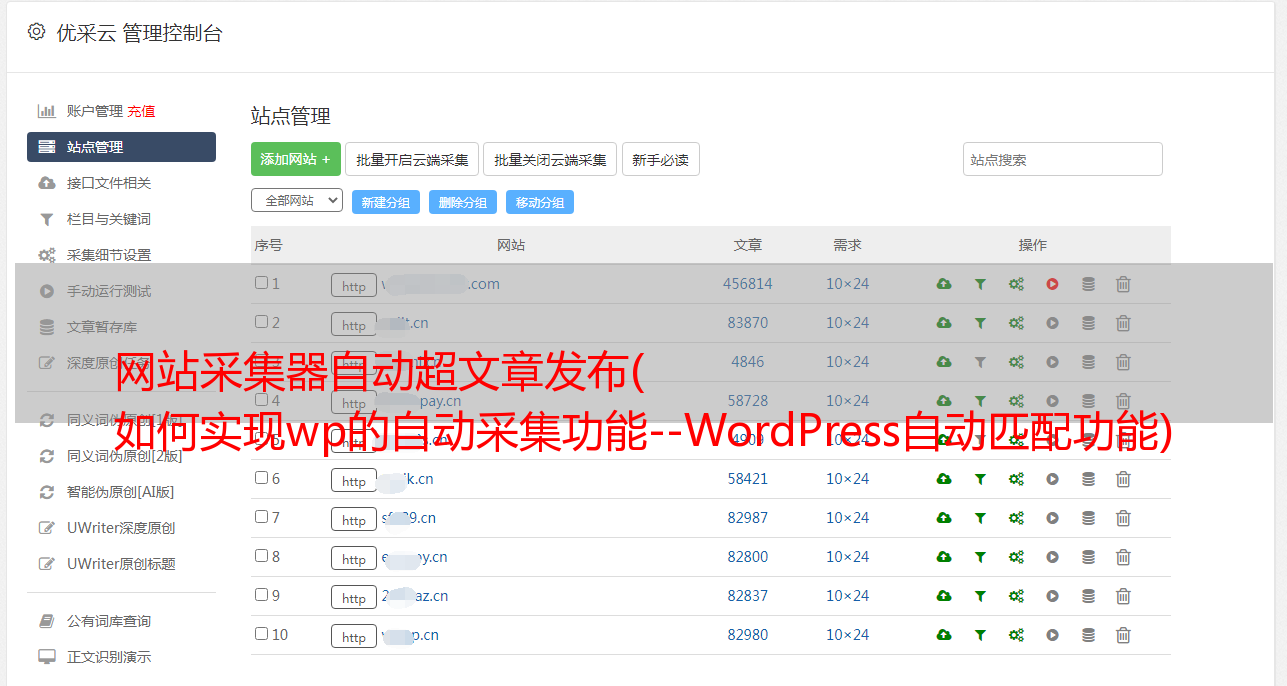Open 账户管理 in the sidebar
The width and height of the screenshot is (1287, 686).
point(94,111)
